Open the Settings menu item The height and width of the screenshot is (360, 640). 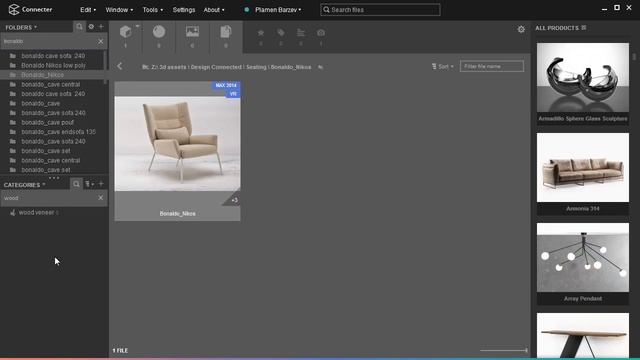coord(184,10)
